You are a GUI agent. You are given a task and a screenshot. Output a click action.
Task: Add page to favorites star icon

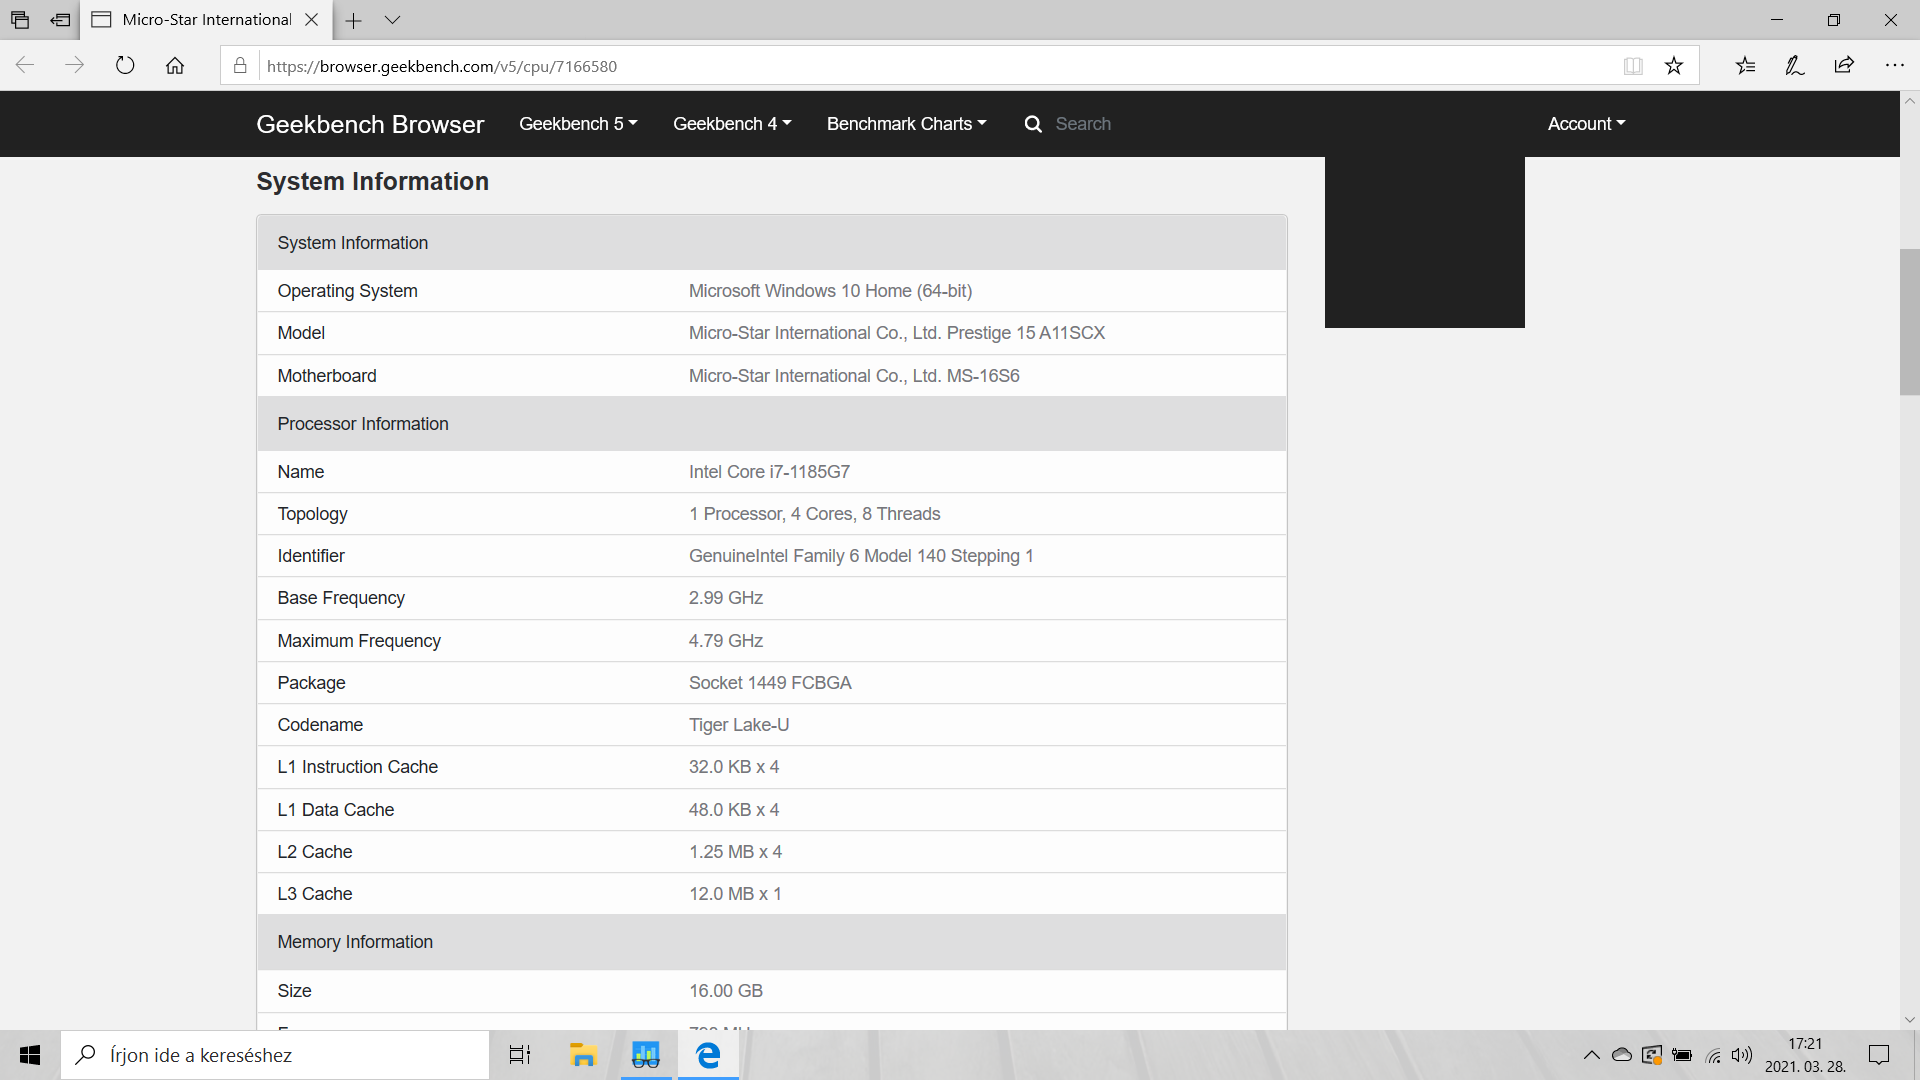(x=1674, y=66)
